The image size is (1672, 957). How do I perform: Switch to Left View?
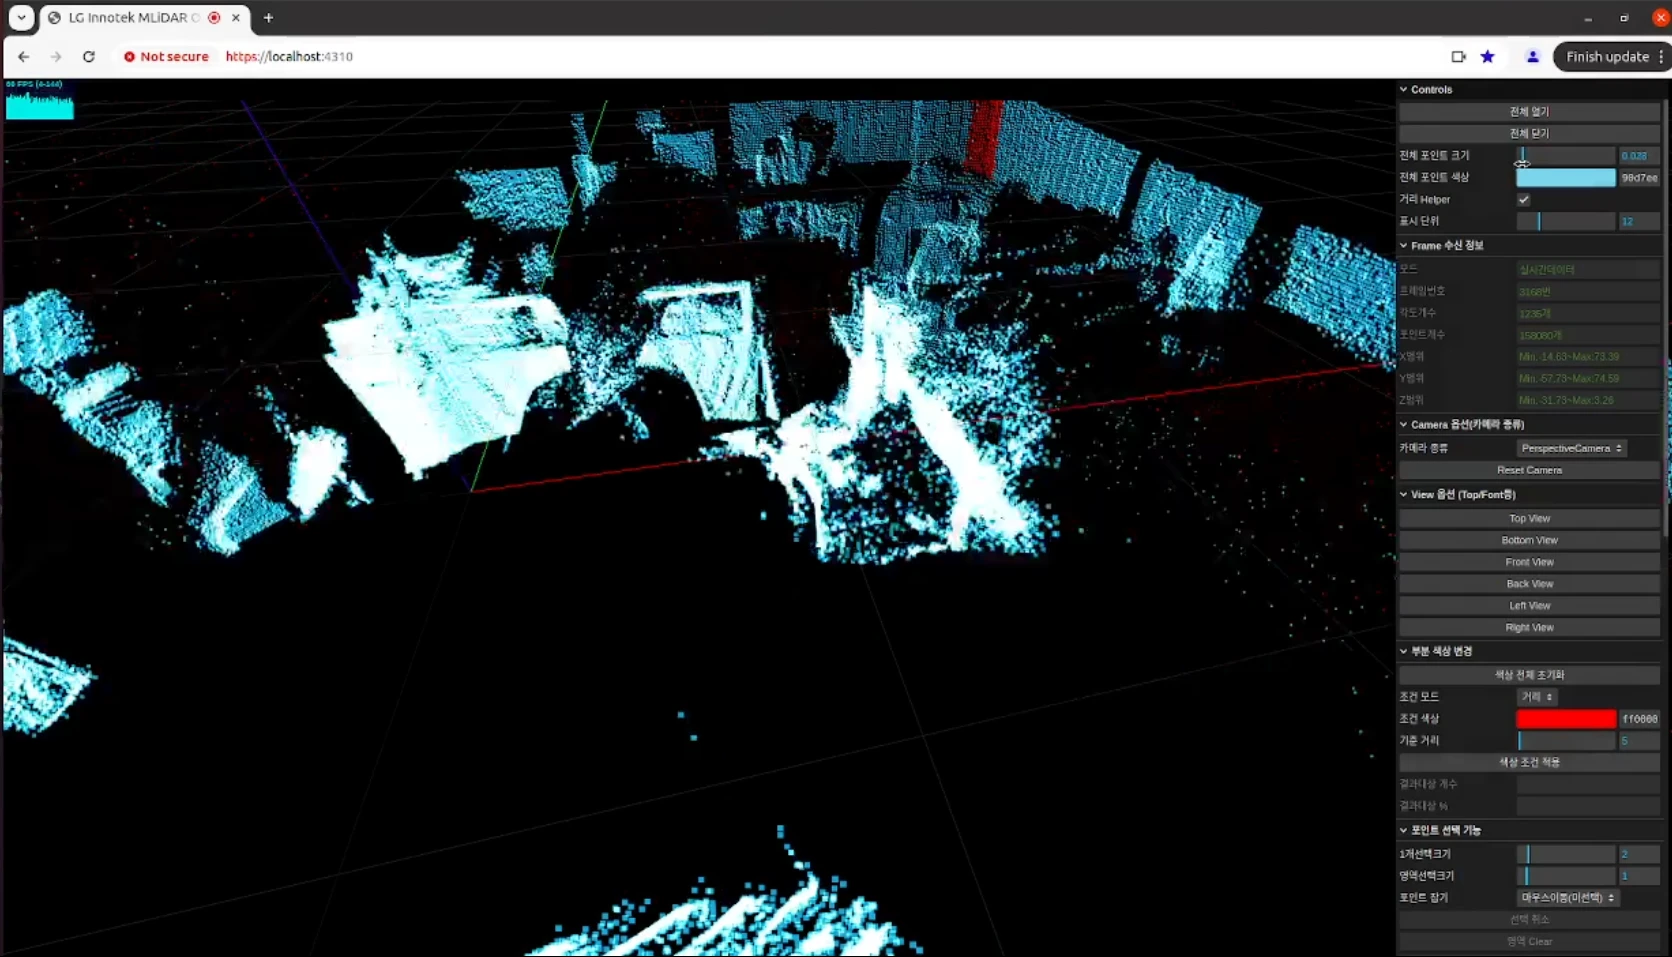coord(1529,606)
